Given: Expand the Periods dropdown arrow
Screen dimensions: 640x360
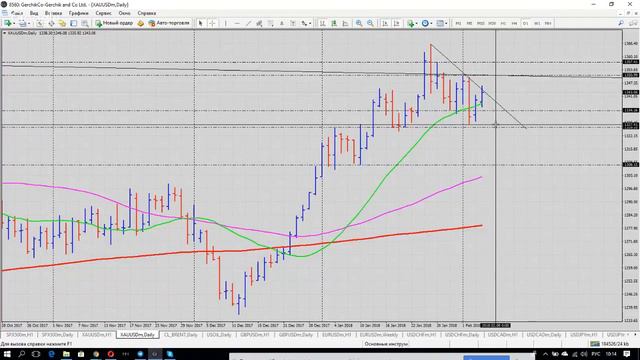Looking at the screenshot, I should click(431, 23).
